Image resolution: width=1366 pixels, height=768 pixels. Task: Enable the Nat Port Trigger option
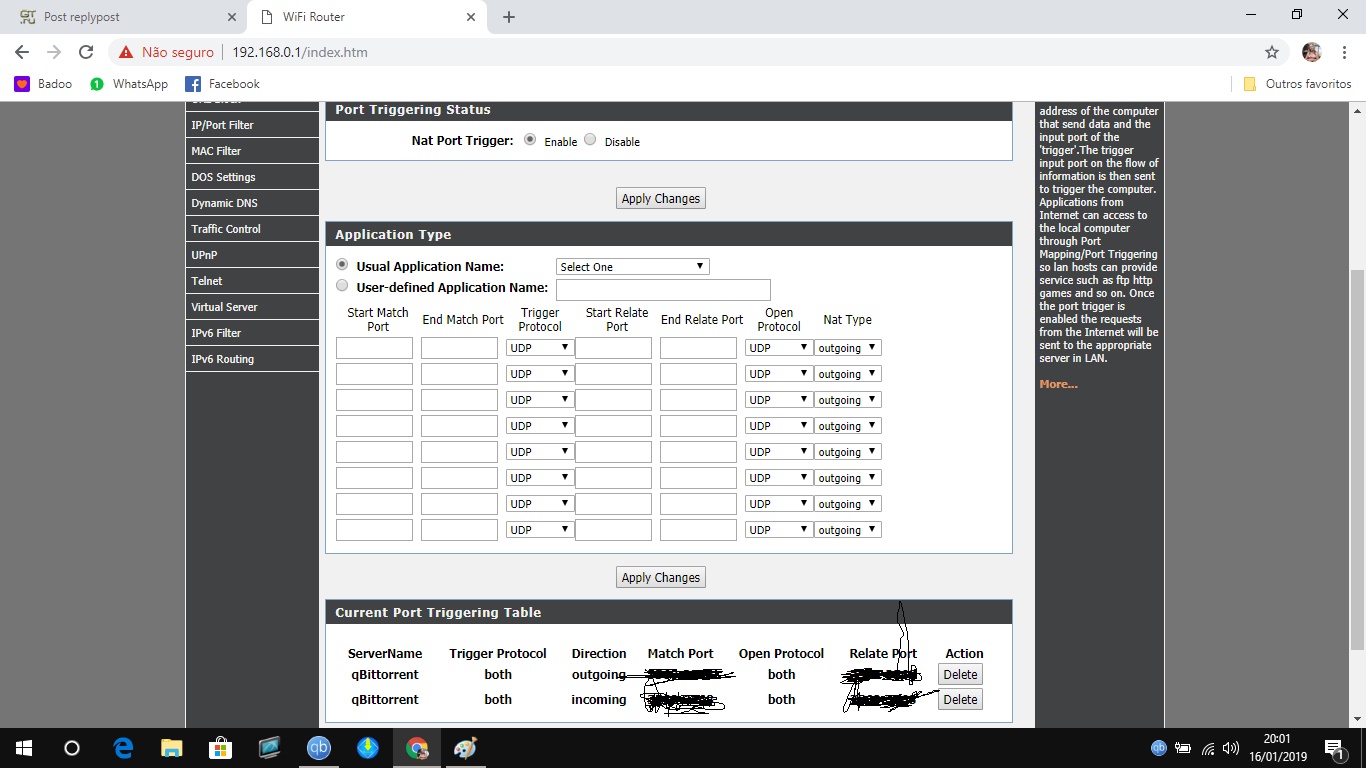click(x=530, y=140)
